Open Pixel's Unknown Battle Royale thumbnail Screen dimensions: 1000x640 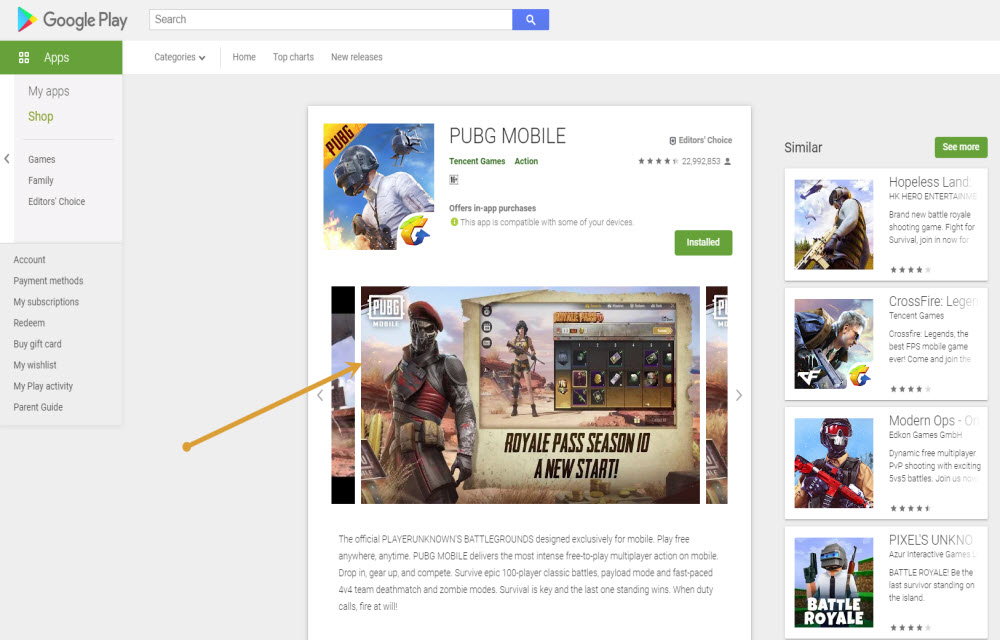pyautogui.click(x=834, y=582)
